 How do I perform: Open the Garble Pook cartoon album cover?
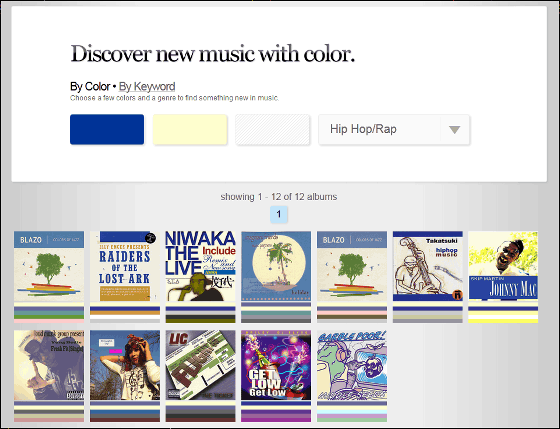point(352,365)
